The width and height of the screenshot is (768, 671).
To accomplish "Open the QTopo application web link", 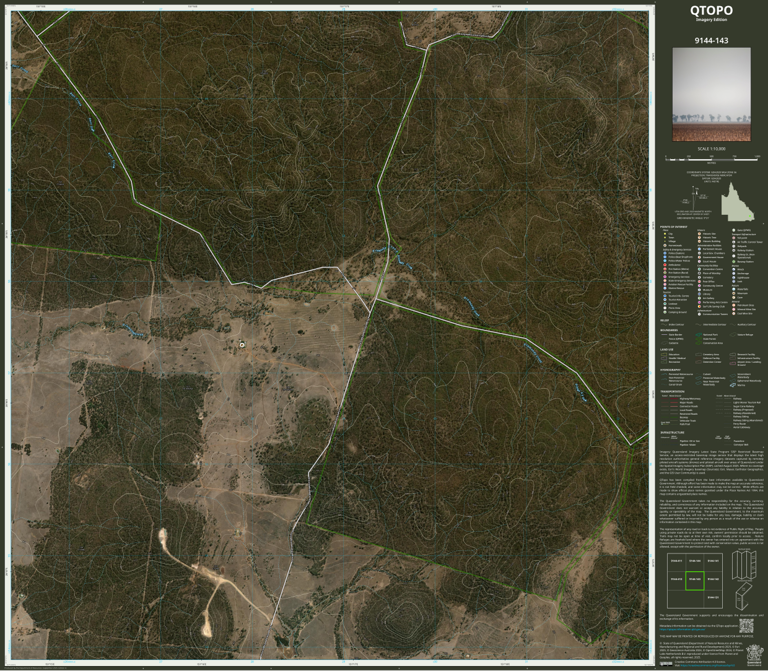I will coord(682,629).
